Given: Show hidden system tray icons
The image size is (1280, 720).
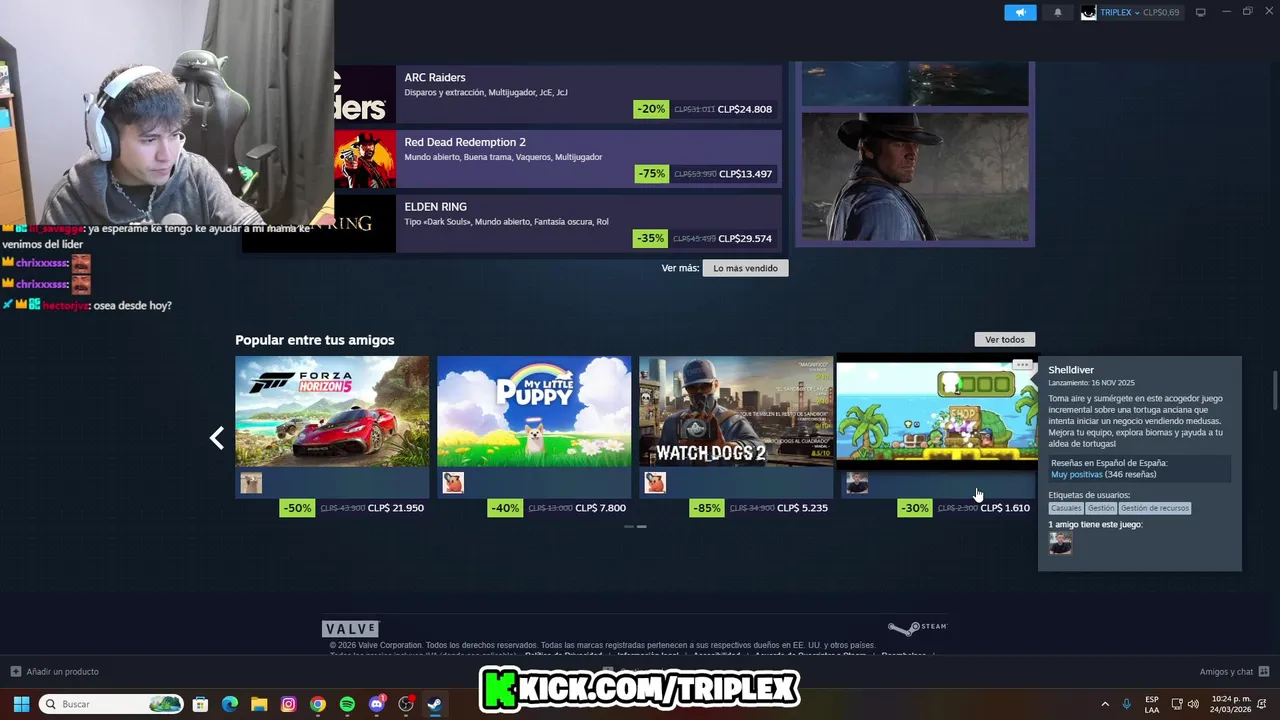Looking at the screenshot, I should (1105, 704).
